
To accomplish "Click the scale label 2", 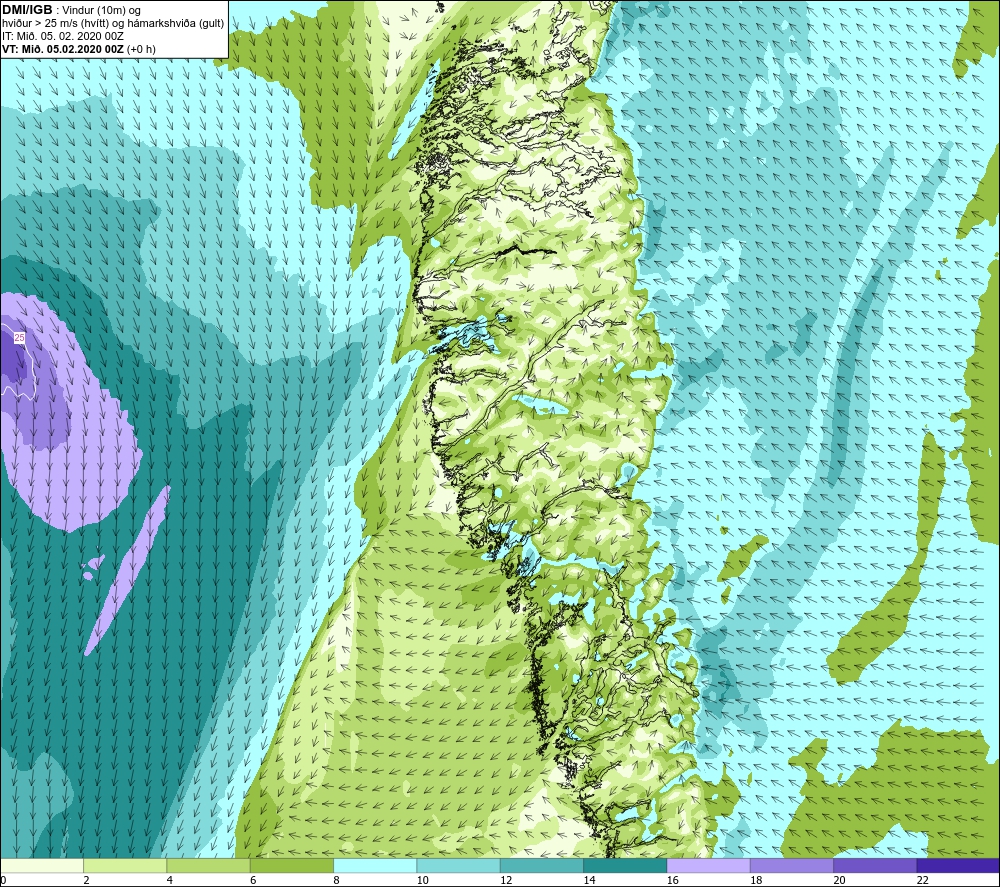I will (x=86, y=880).
